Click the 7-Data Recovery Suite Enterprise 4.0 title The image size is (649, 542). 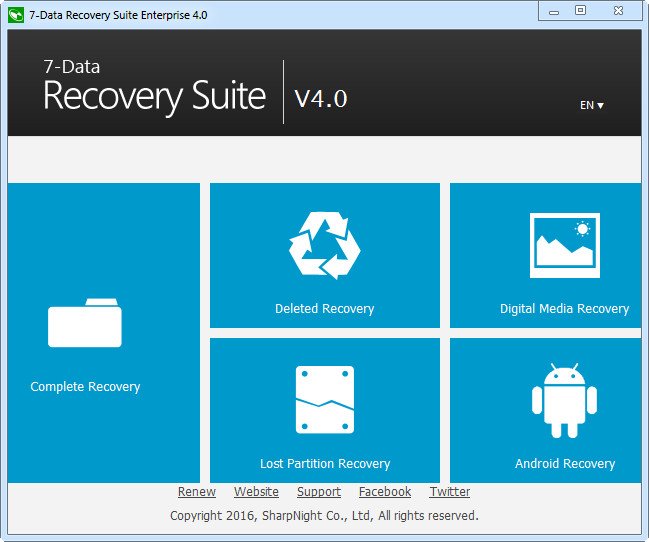click(x=118, y=15)
